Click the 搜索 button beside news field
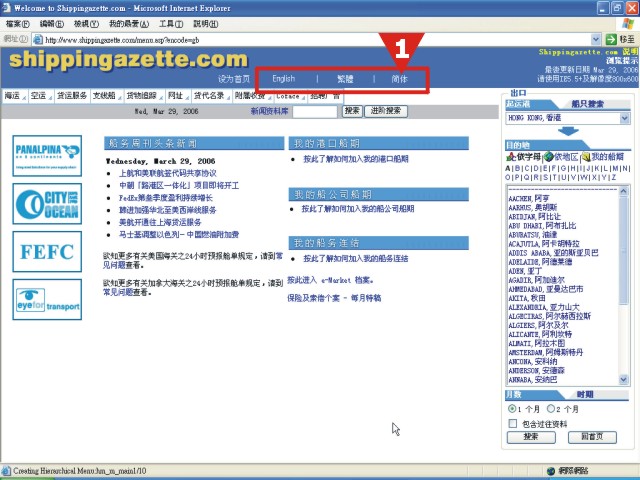 pos(352,111)
